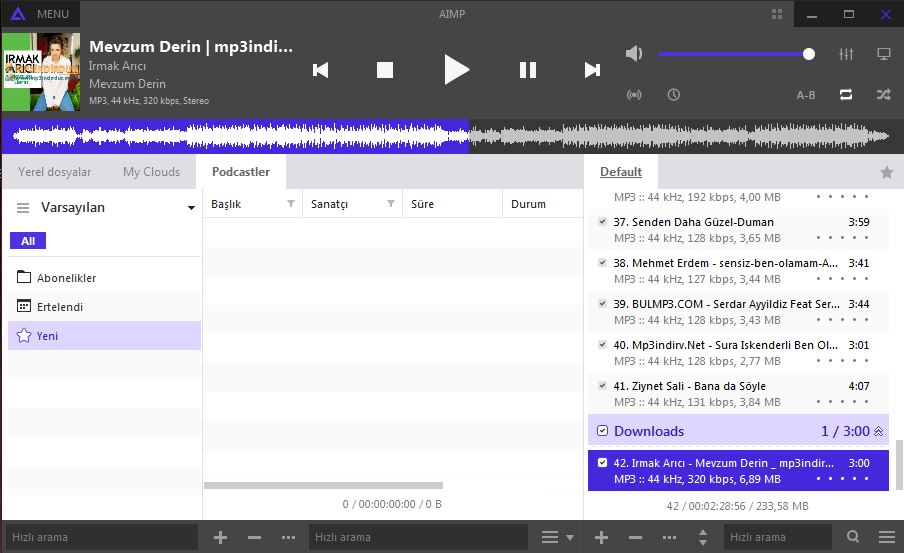This screenshot has width=904, height=553.
Task: Mute audio via the speaker icon
Action: [x=634, y=54]
